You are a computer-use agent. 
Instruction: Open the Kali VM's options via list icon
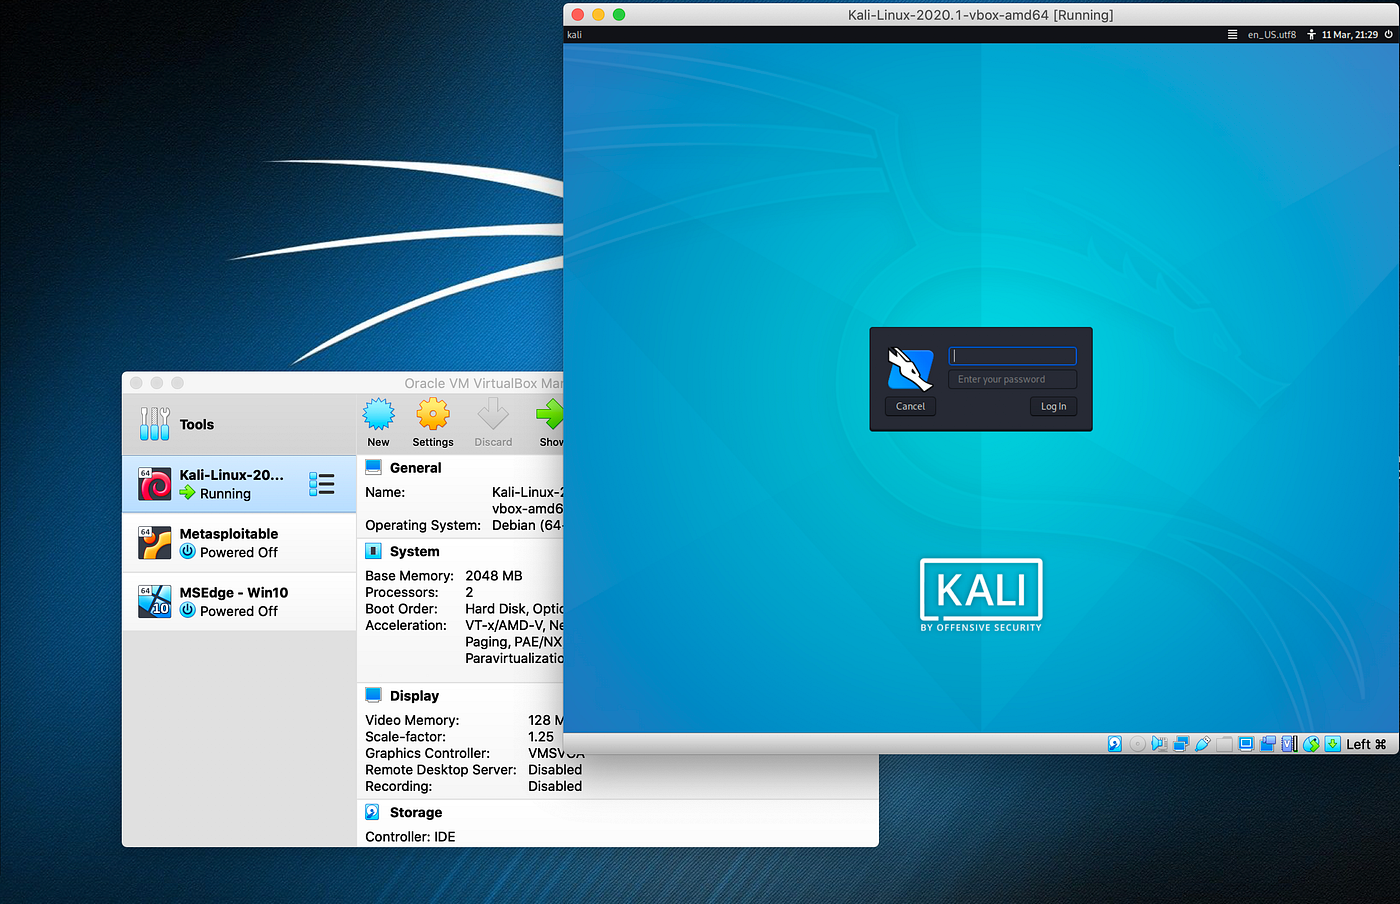[323, 483]
